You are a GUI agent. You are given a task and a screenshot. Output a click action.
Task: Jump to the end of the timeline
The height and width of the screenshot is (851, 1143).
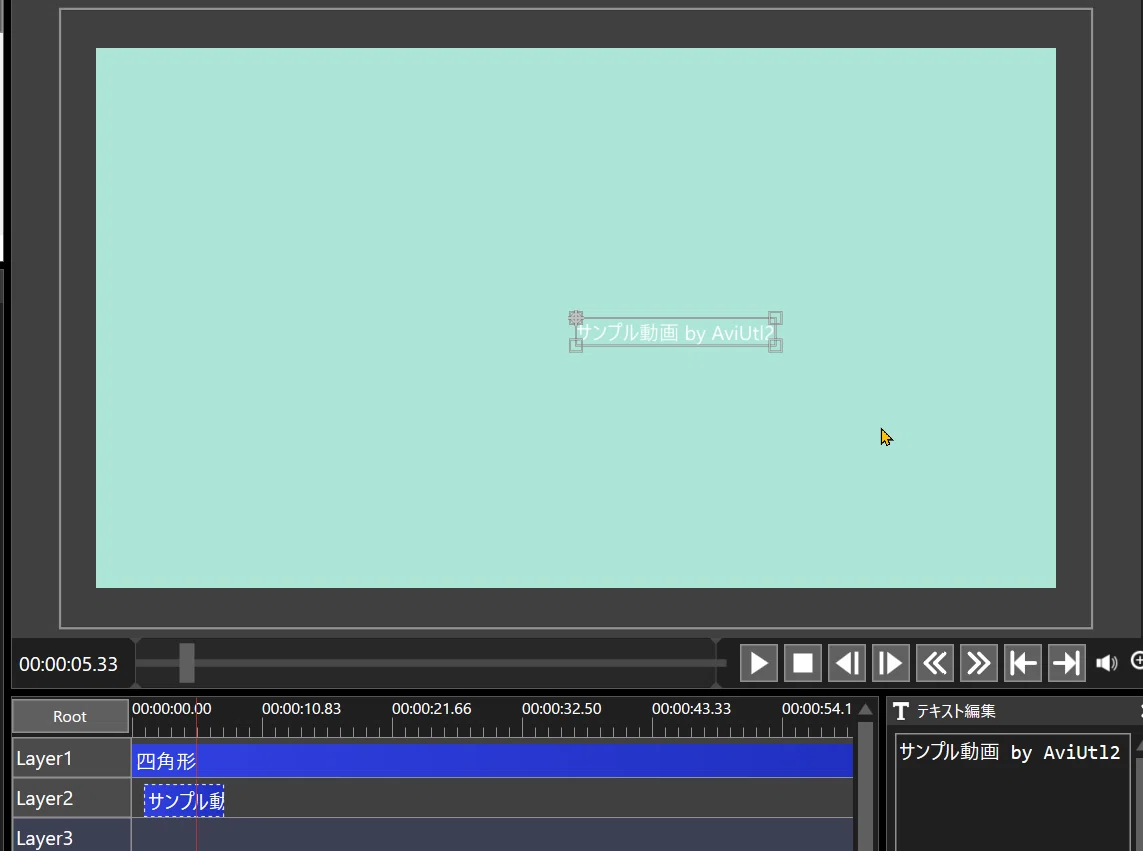click(1066, 663)
